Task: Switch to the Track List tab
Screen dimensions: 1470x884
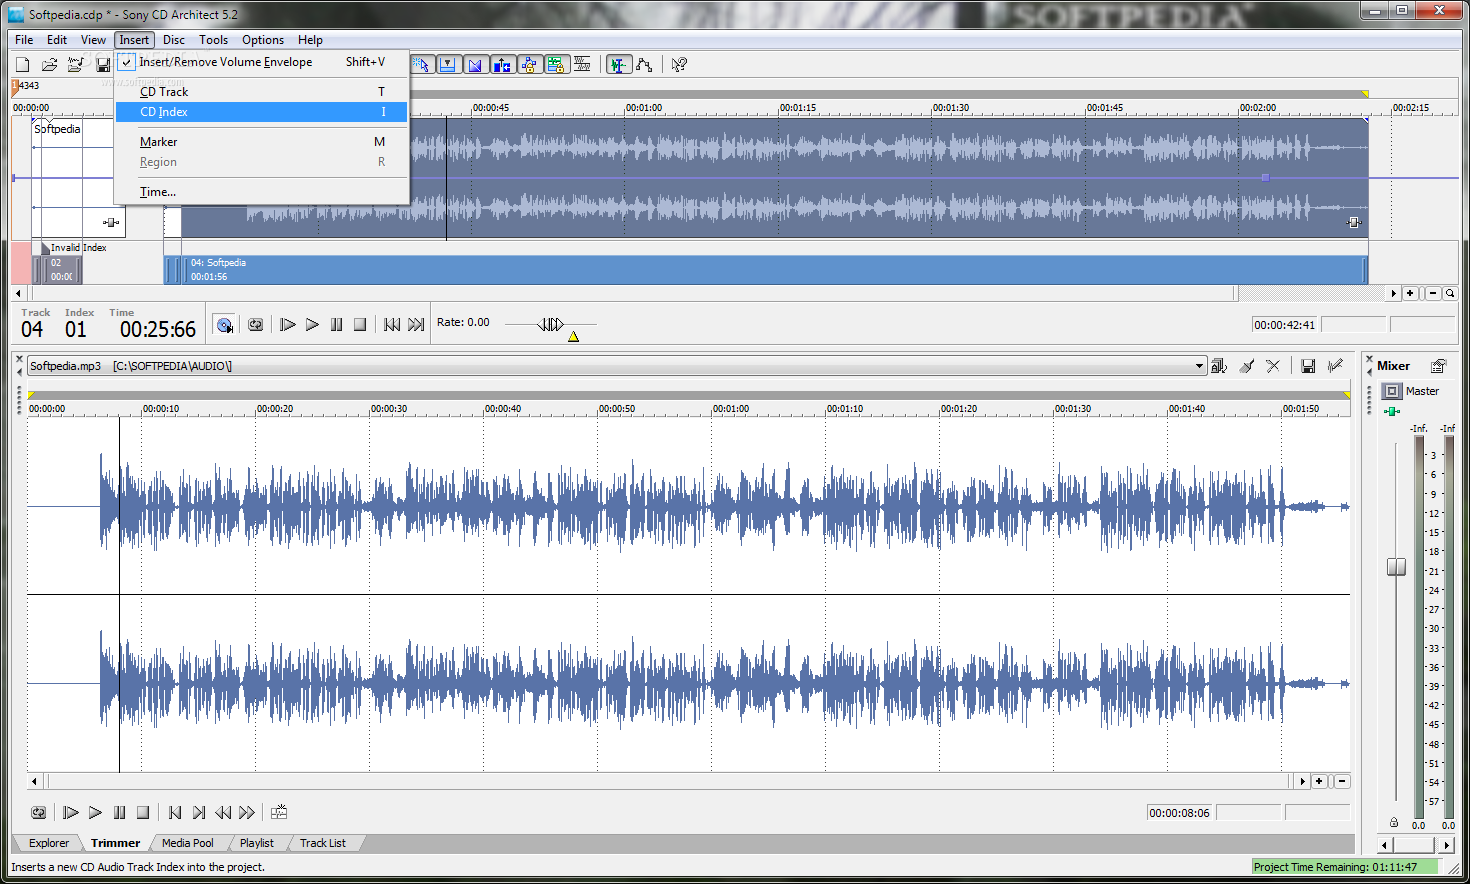Action: 323,843
